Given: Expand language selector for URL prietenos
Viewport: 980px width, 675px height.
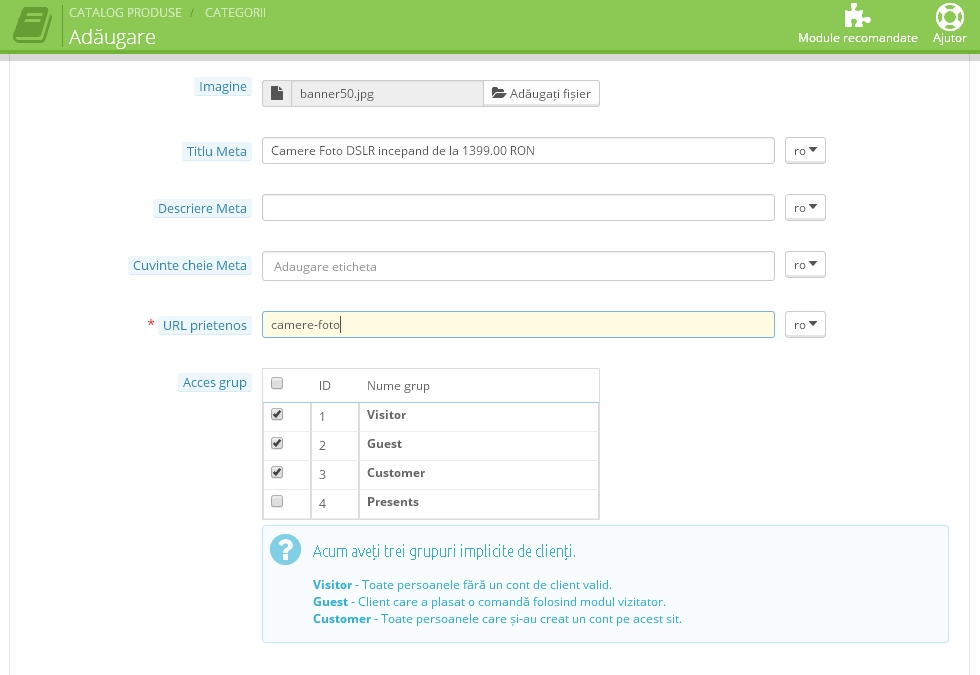Looking at the screenshot, I should pos(805,325).
